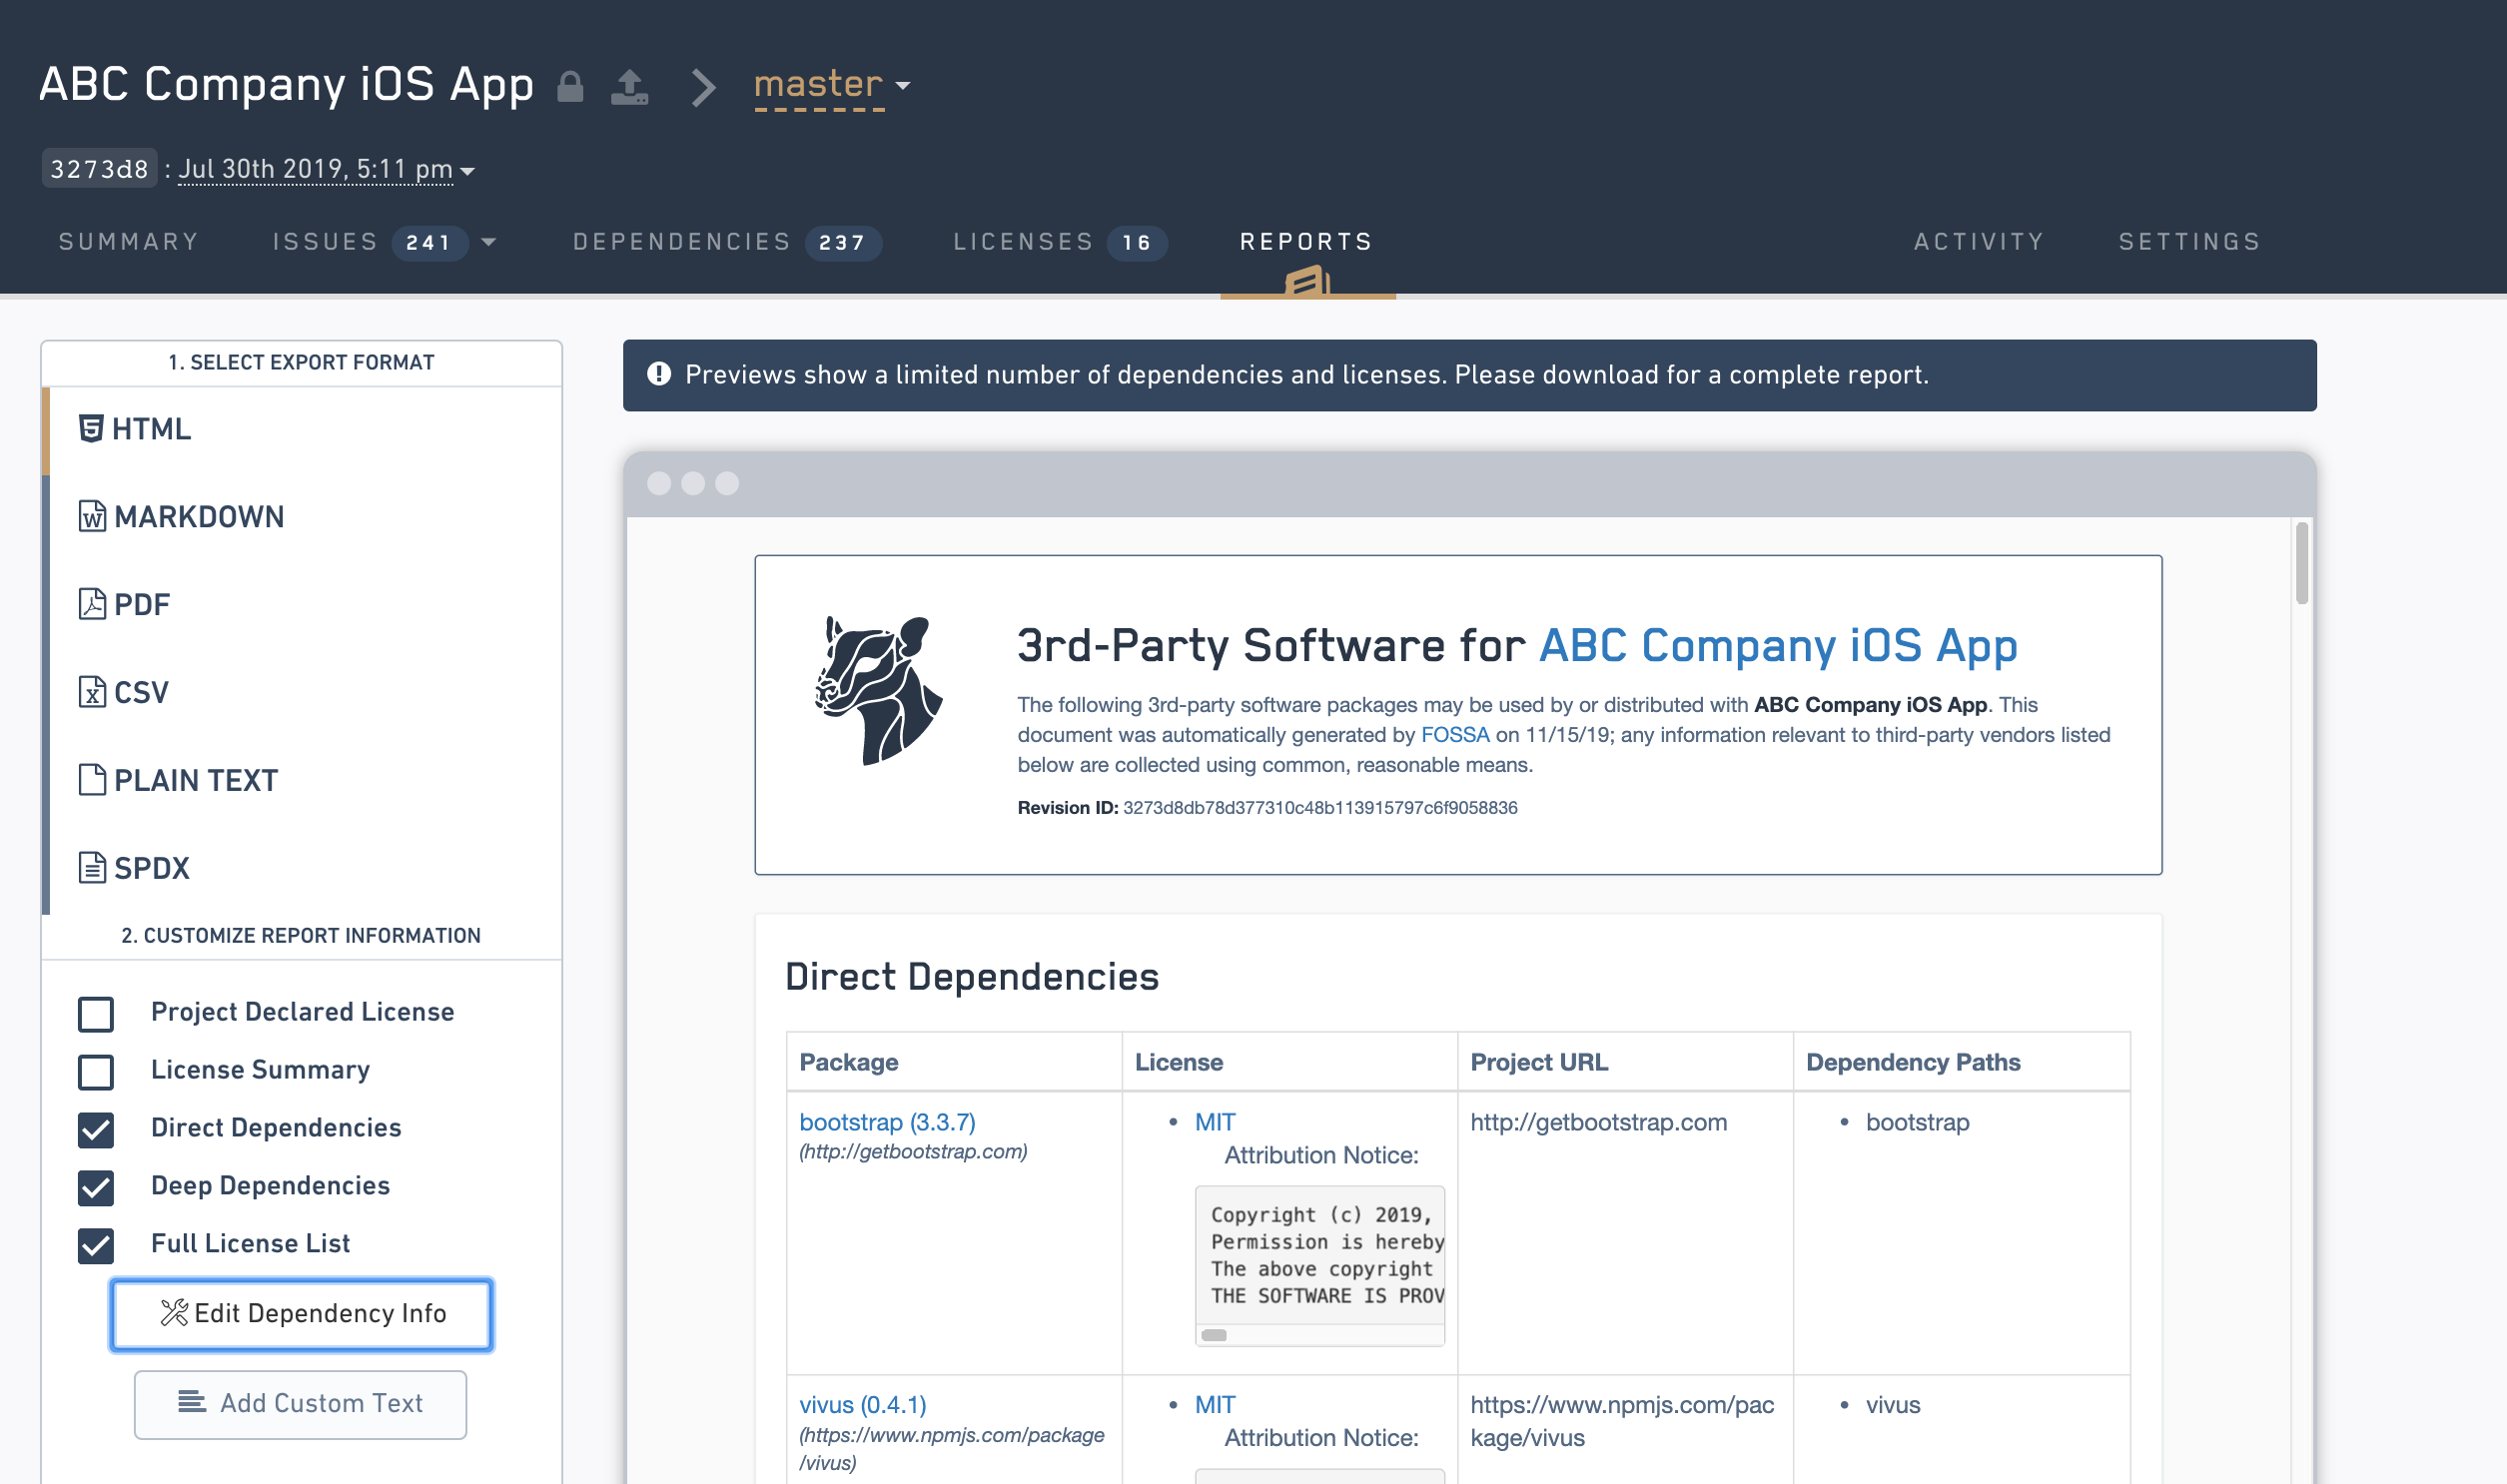Click the preview pane vertical scrollbar
Image resolution: width=2507 pixels, height=1484 pixels.
2301,565
